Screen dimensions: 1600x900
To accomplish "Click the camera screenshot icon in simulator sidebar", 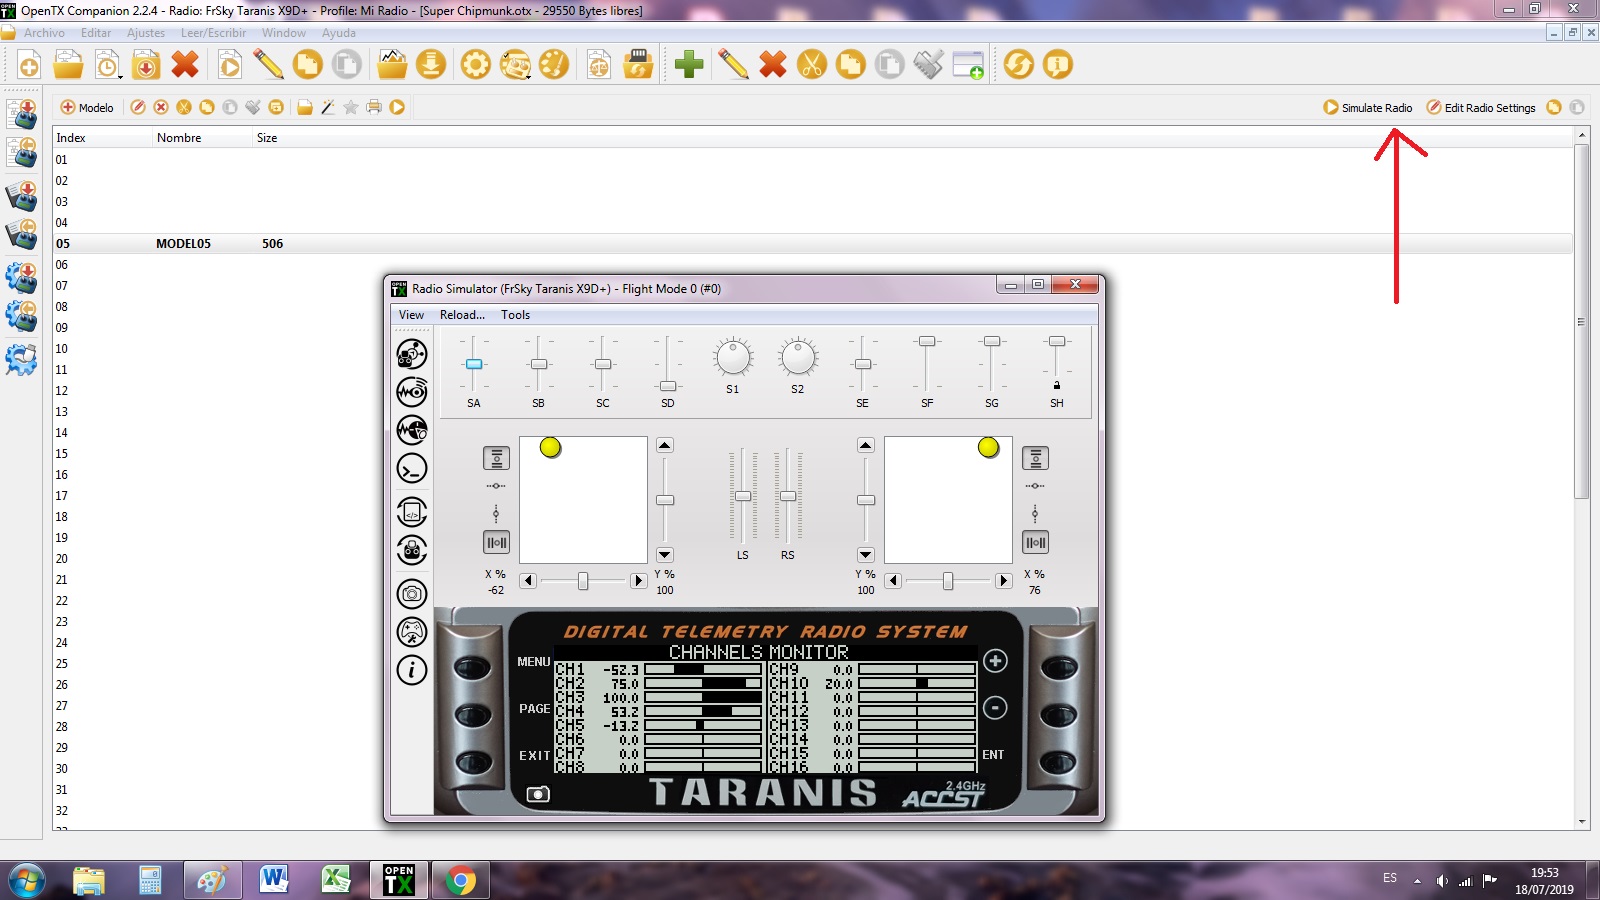I will click(x=412, y=594).
